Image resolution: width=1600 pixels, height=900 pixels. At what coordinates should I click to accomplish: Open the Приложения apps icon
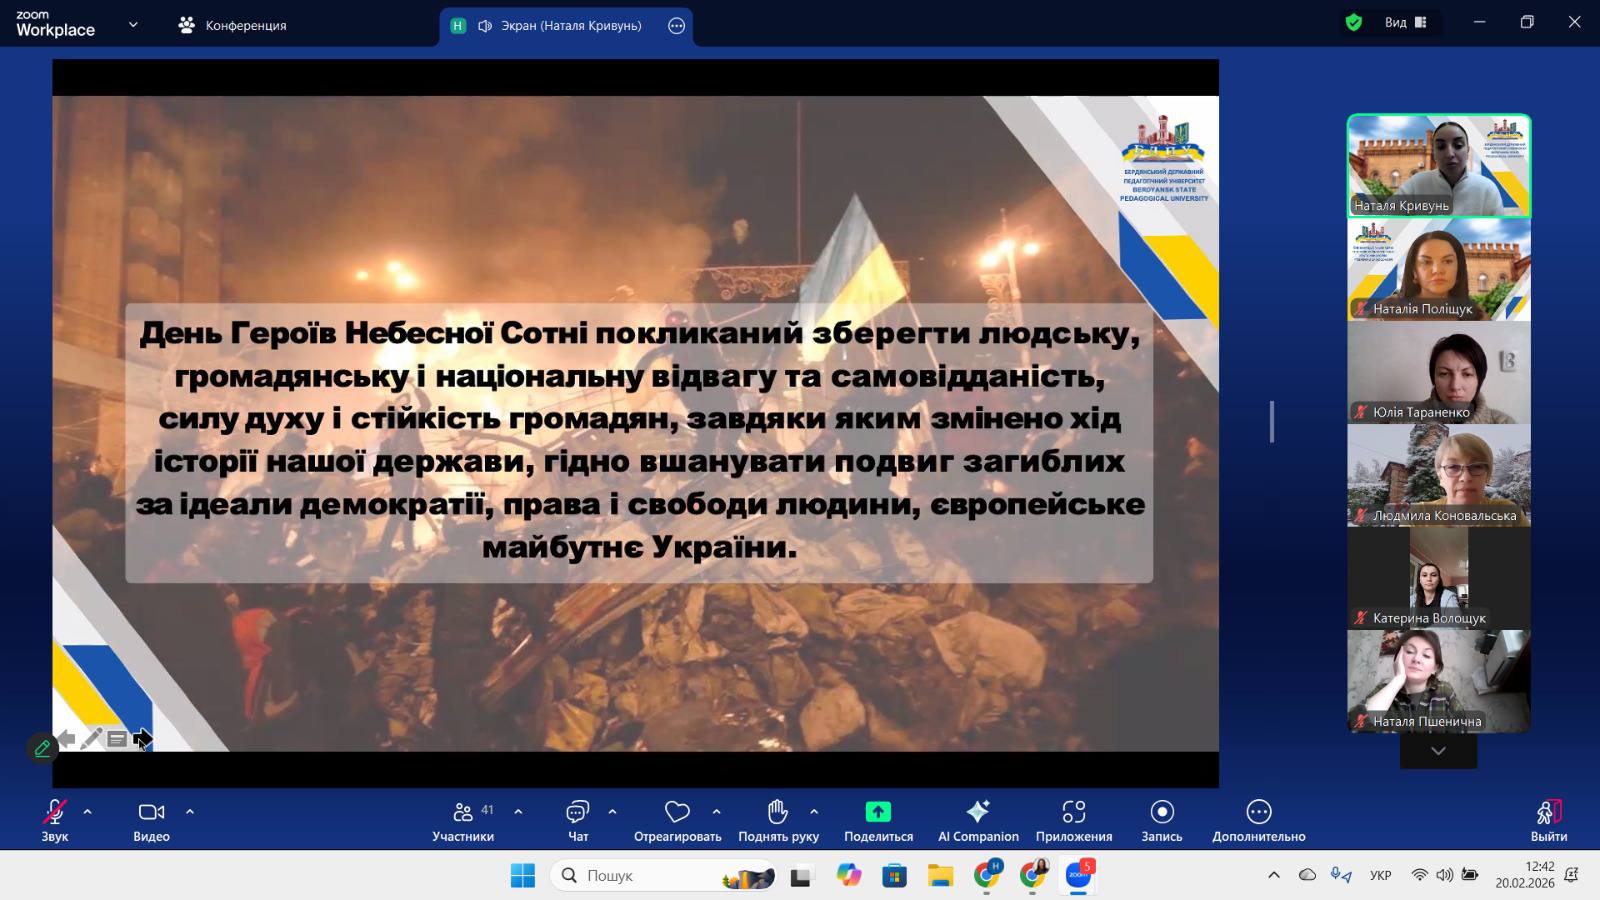pos(1074,812)
